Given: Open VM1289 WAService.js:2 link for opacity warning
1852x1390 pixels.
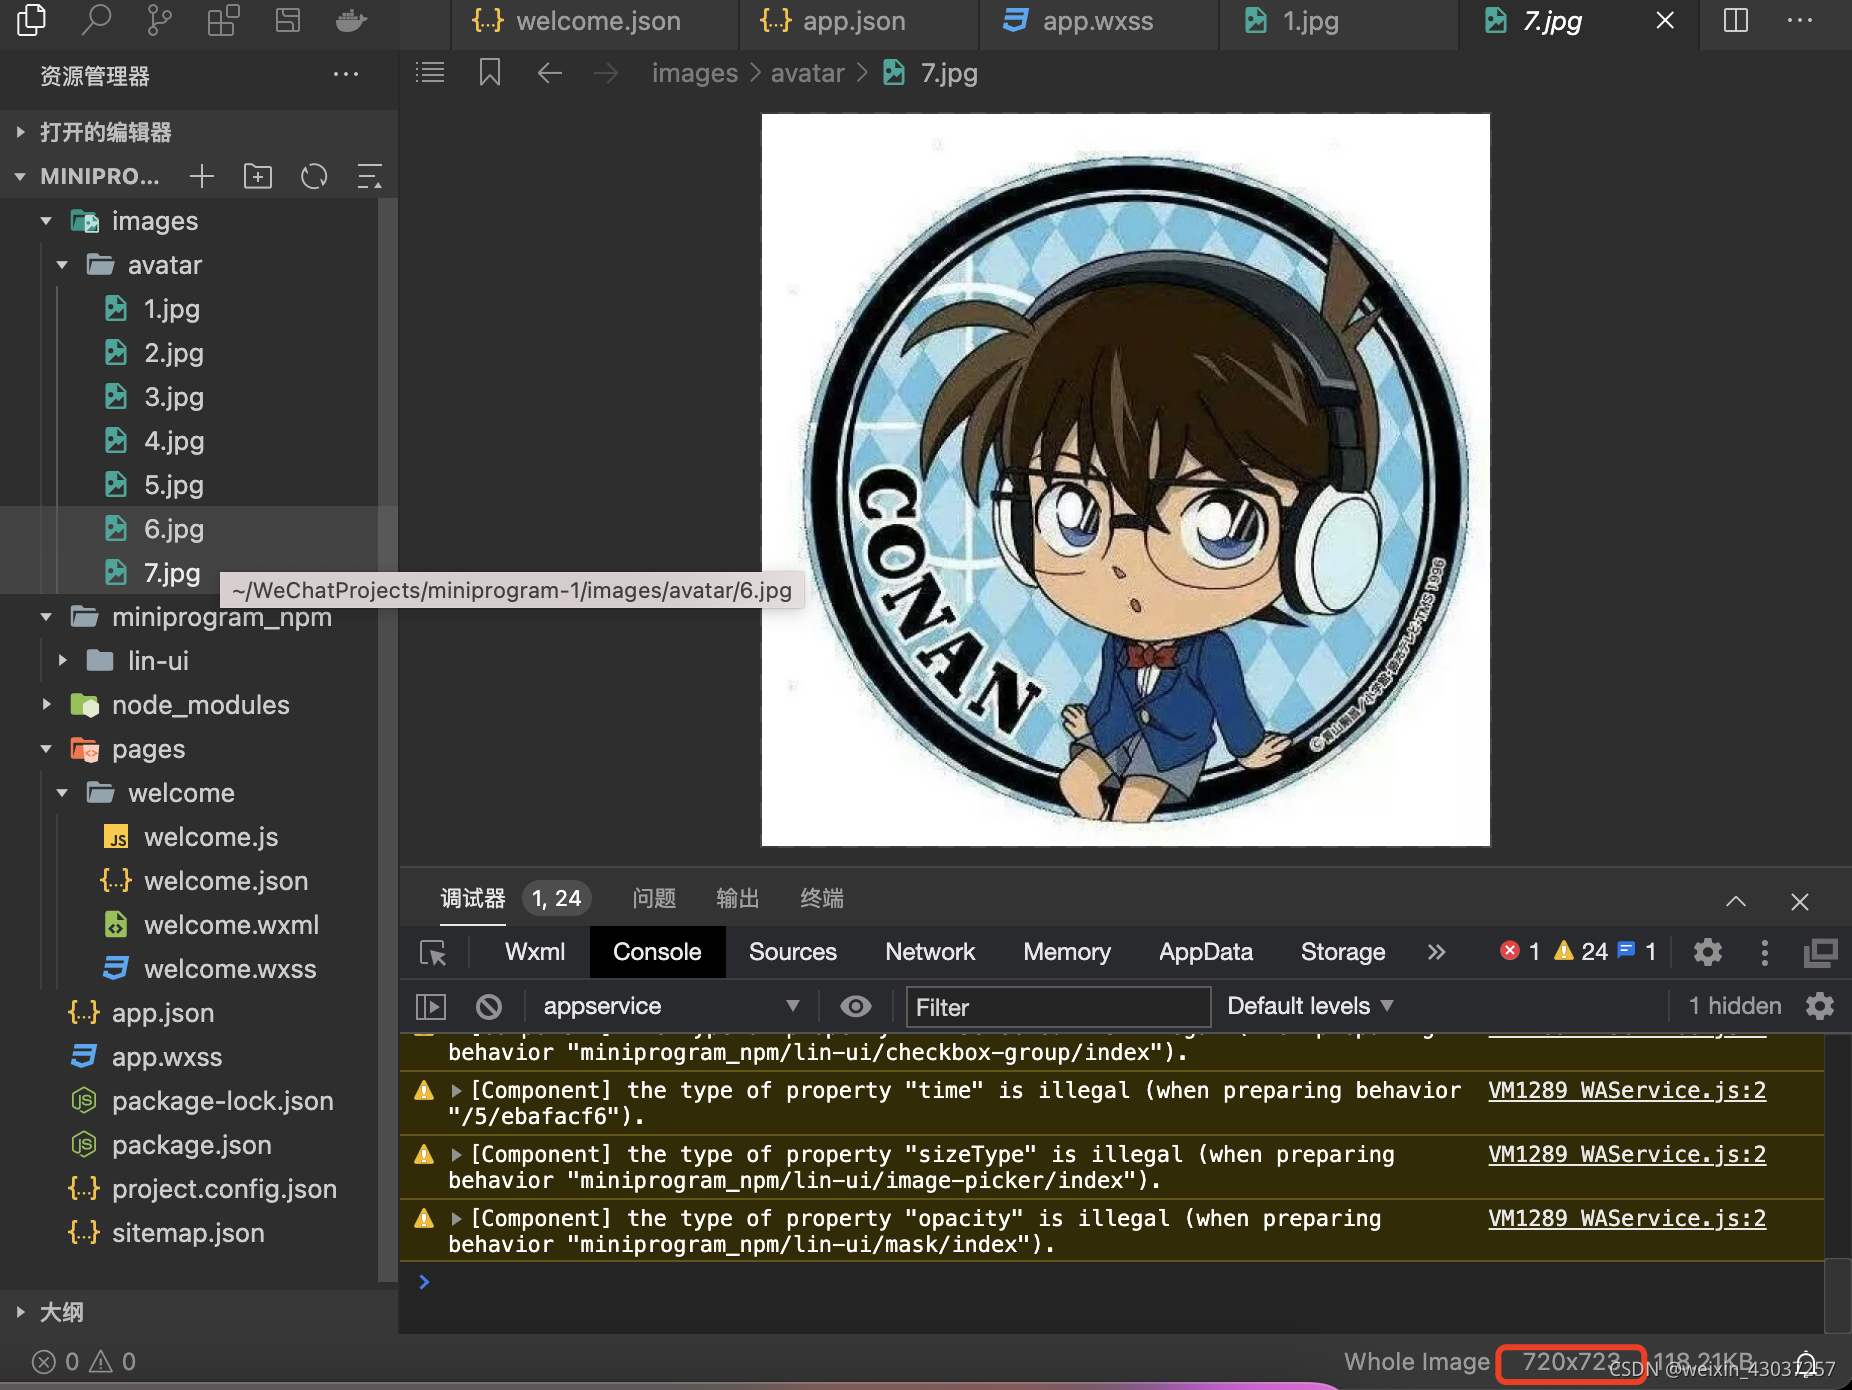Looking at the screenshot, I should point(1627,1219).
